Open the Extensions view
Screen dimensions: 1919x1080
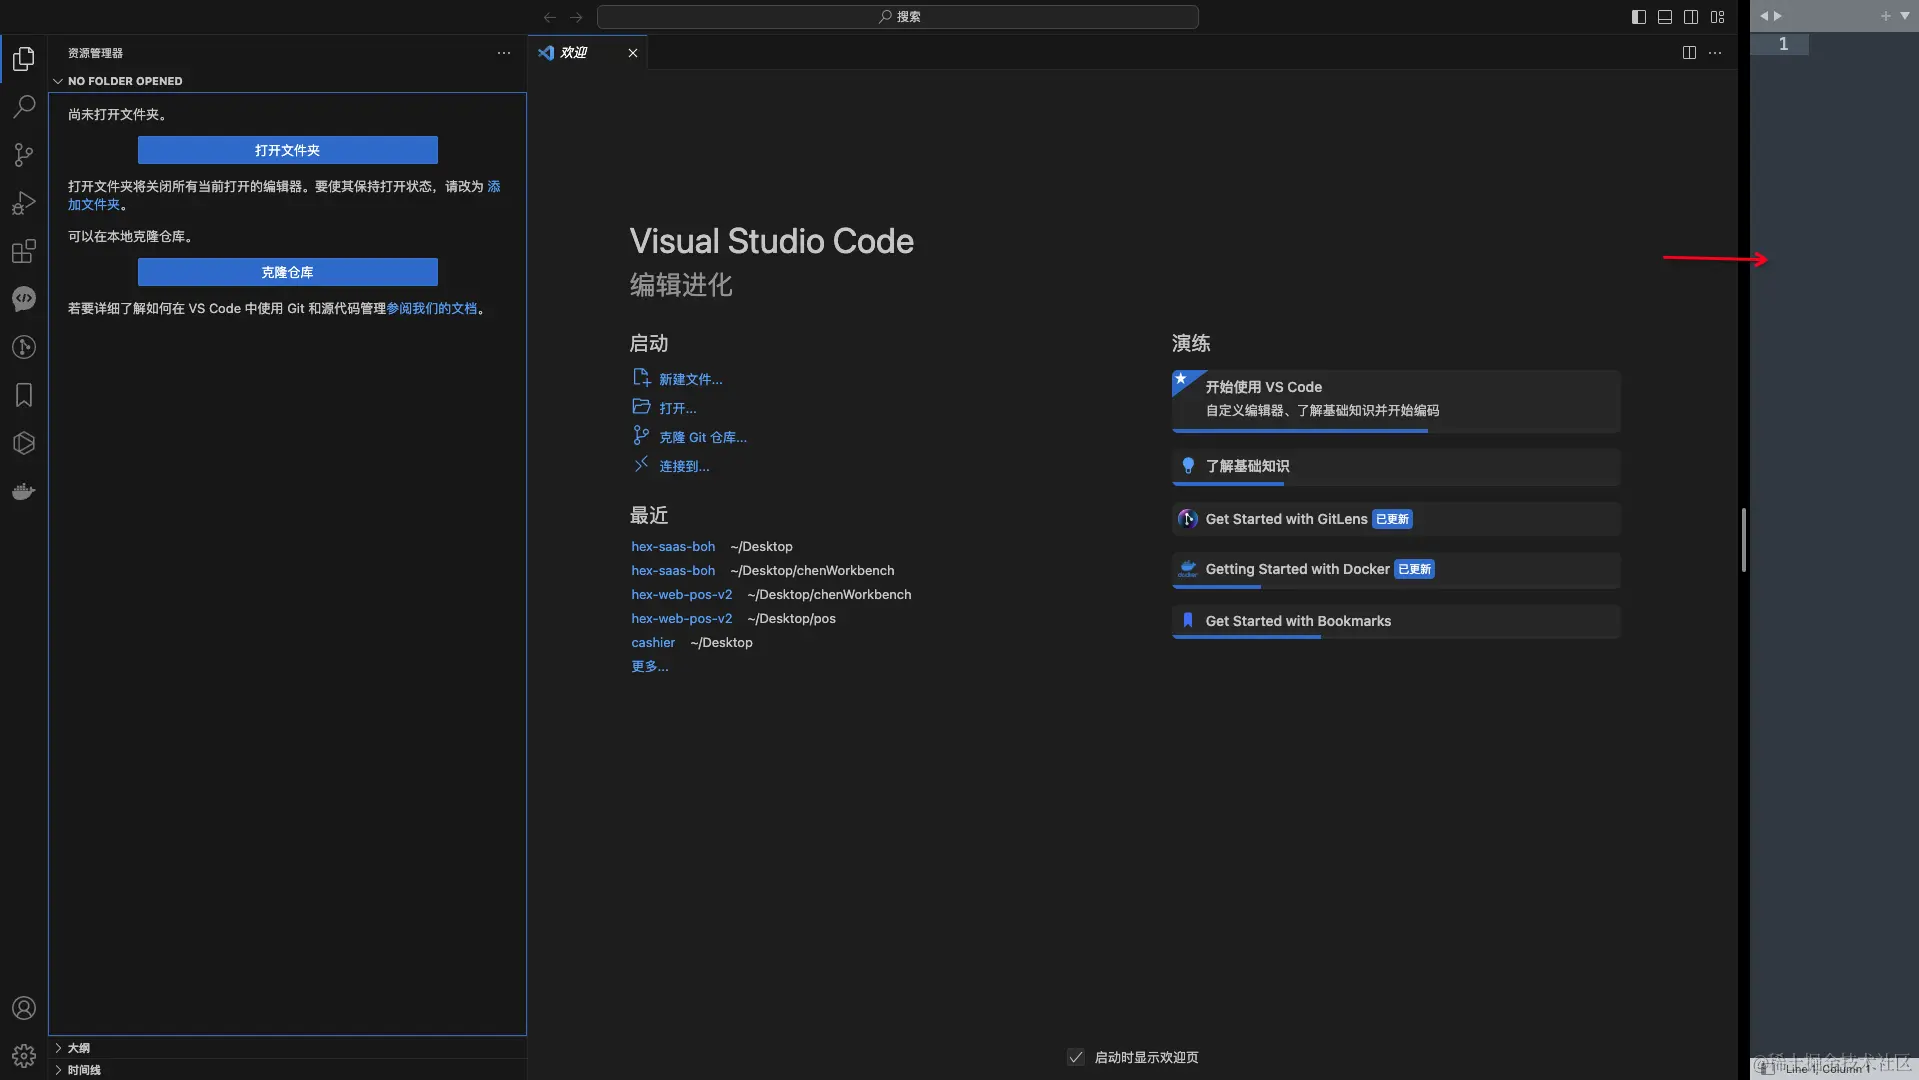coord(24,251)
